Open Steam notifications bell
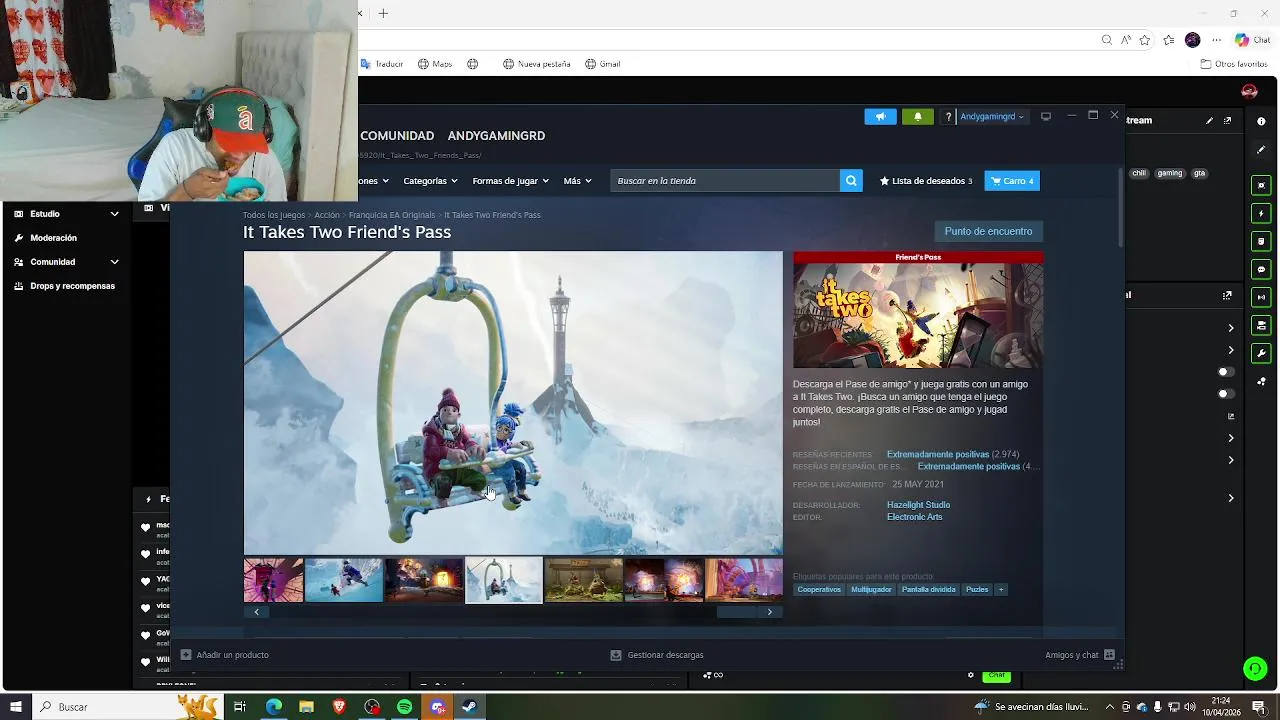The height and width of the screenshot is (720, 1280). 918,117
